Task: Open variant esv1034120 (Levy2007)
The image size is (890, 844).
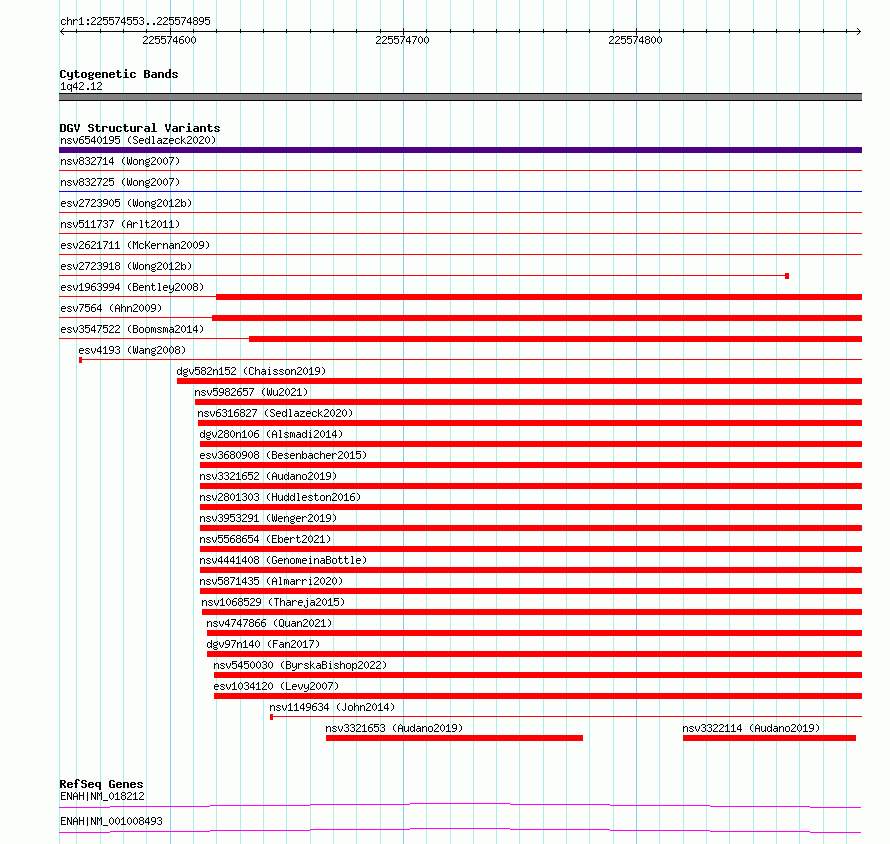Action: point(276,686)
